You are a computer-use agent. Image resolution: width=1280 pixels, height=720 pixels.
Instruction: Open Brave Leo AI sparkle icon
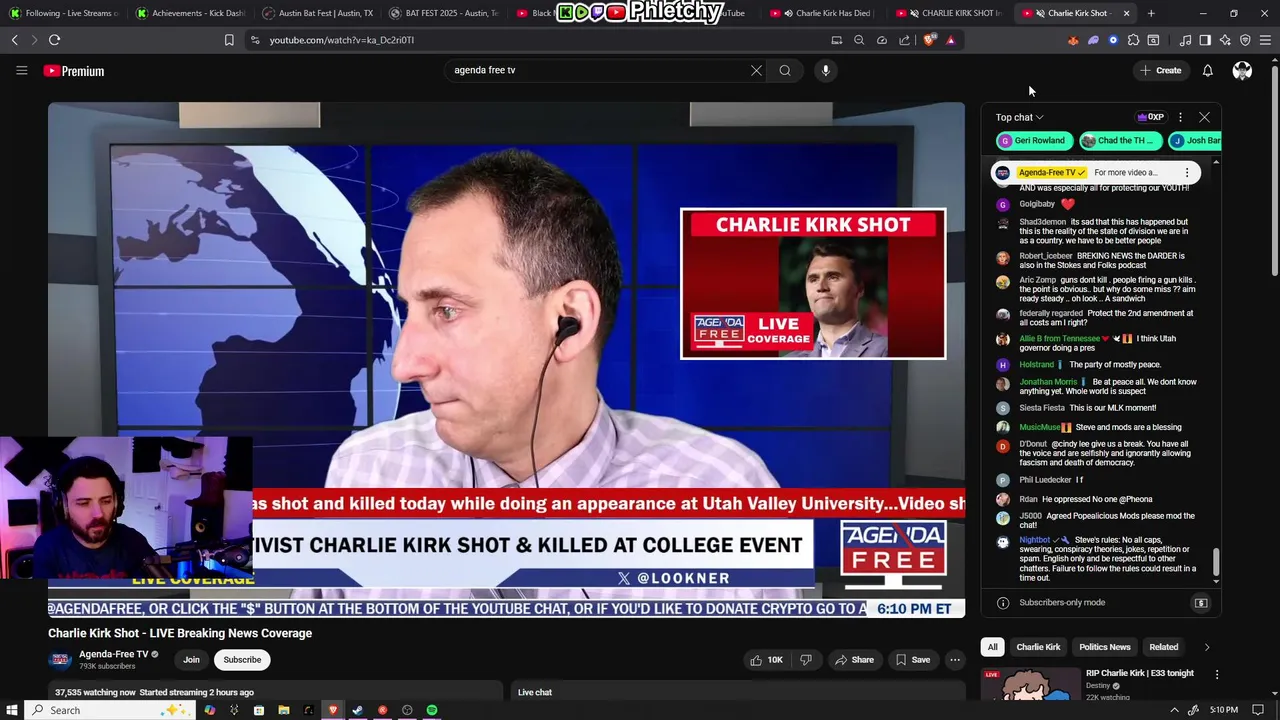[1225, 40]
